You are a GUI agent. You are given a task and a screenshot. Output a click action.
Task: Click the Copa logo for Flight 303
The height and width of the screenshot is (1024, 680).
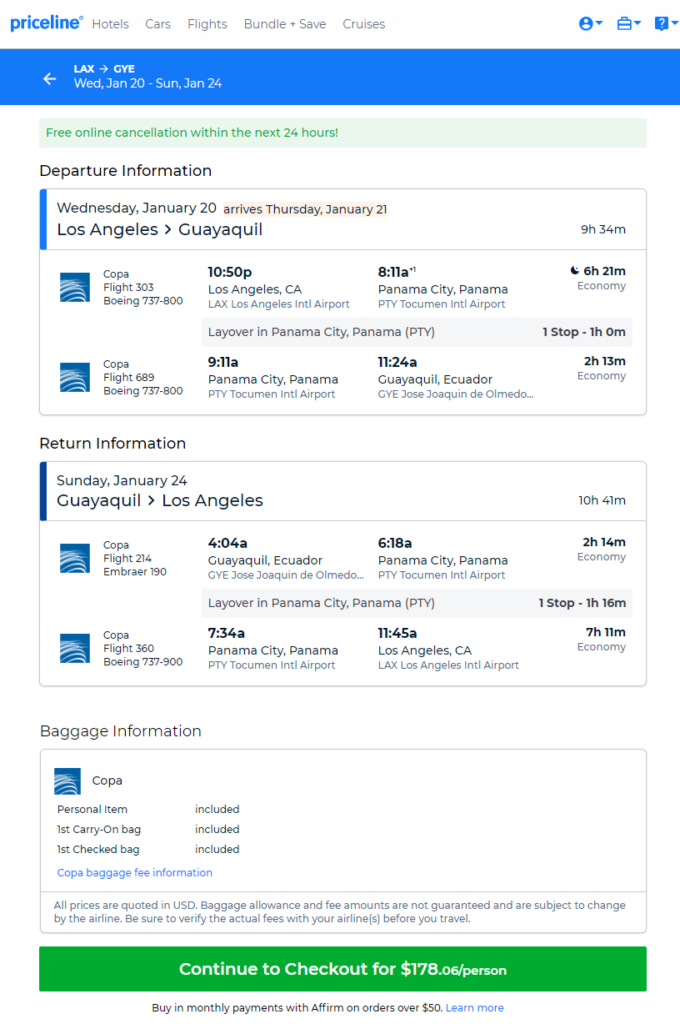coord(75,287)
